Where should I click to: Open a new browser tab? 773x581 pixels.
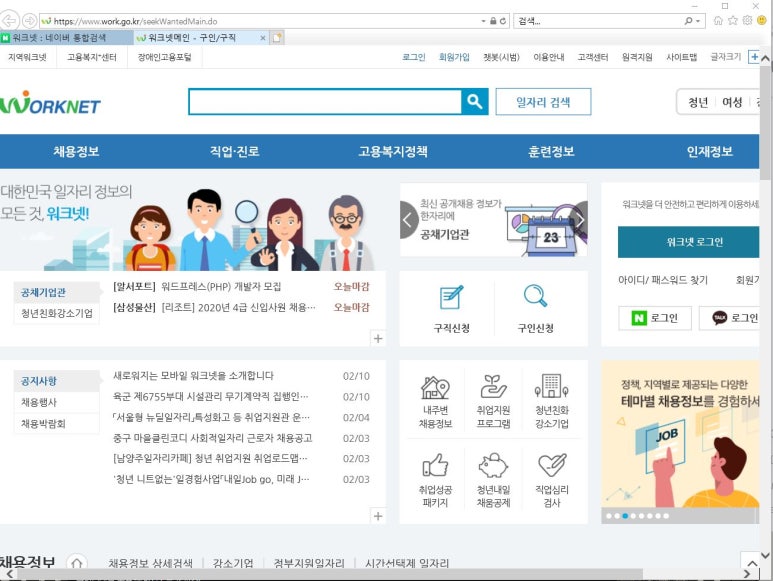[x=277, y=37]
